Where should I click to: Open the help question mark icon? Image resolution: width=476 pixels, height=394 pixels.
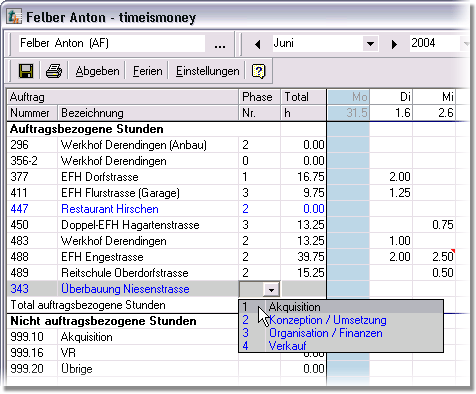(x=259, y=71)
